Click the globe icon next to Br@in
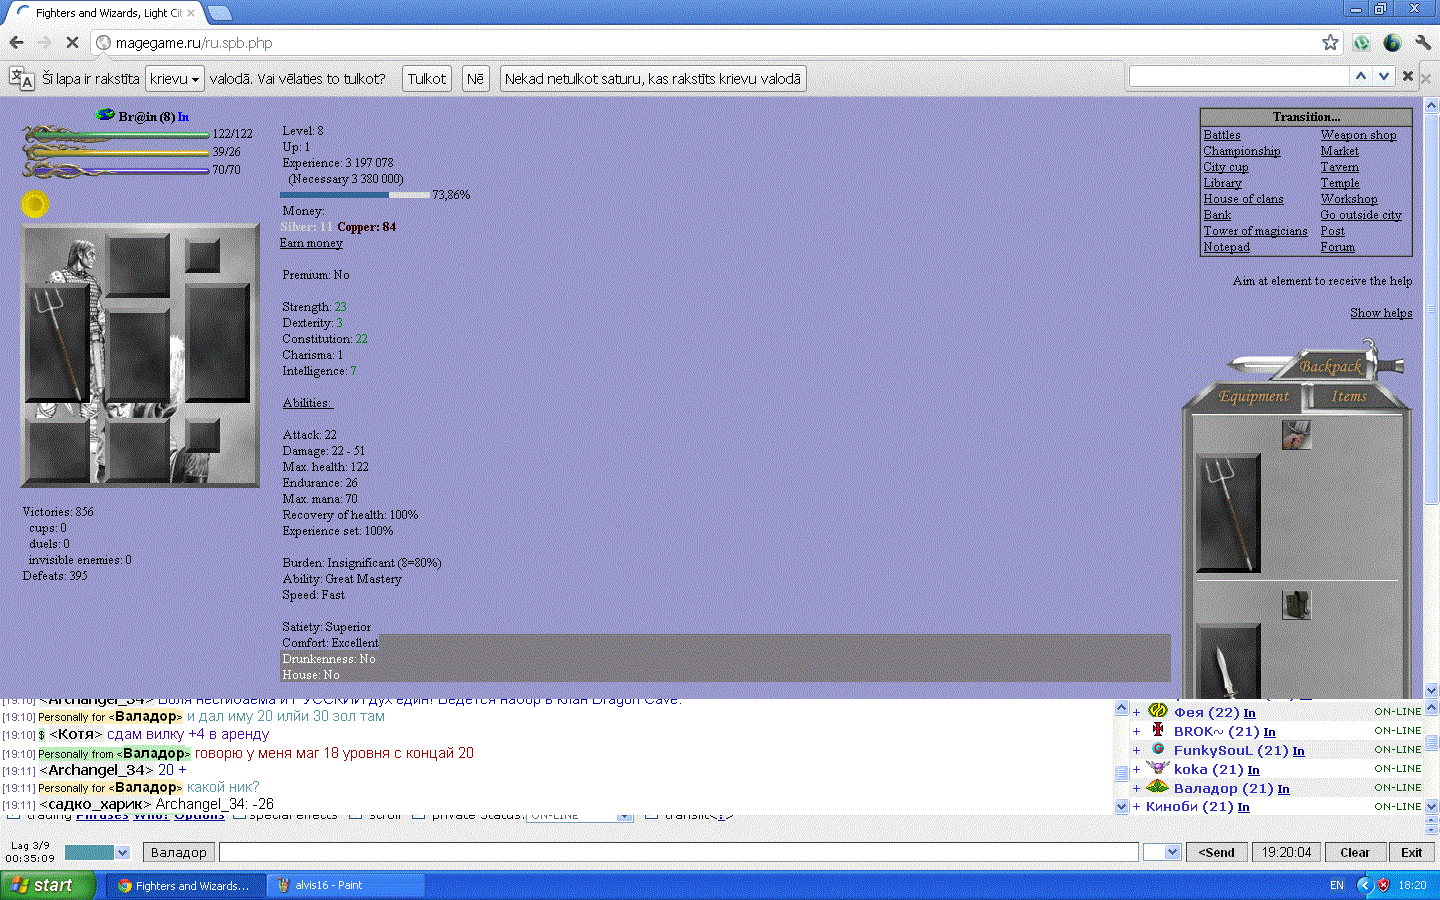This screenshot has height=900, width=1440. click(105, 116)
